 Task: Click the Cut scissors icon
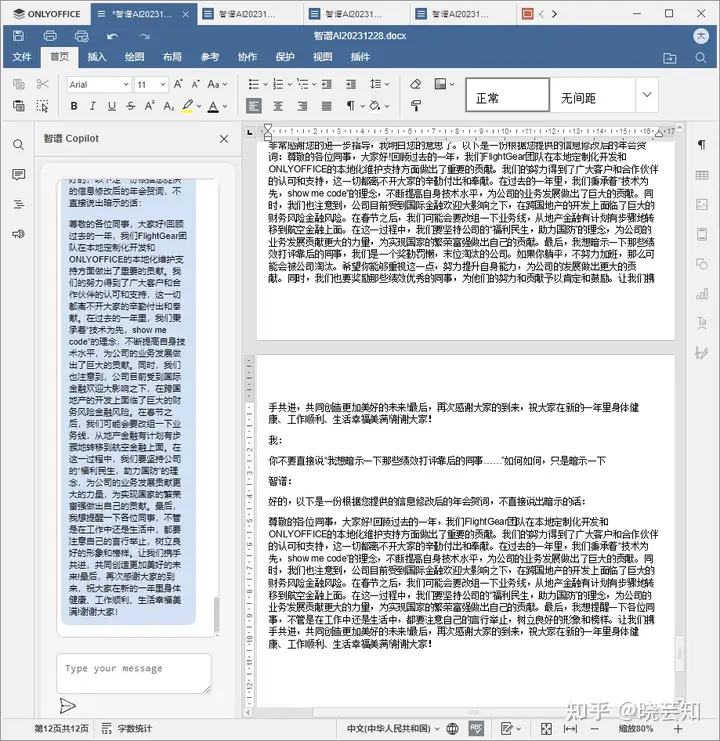point(43,84)
